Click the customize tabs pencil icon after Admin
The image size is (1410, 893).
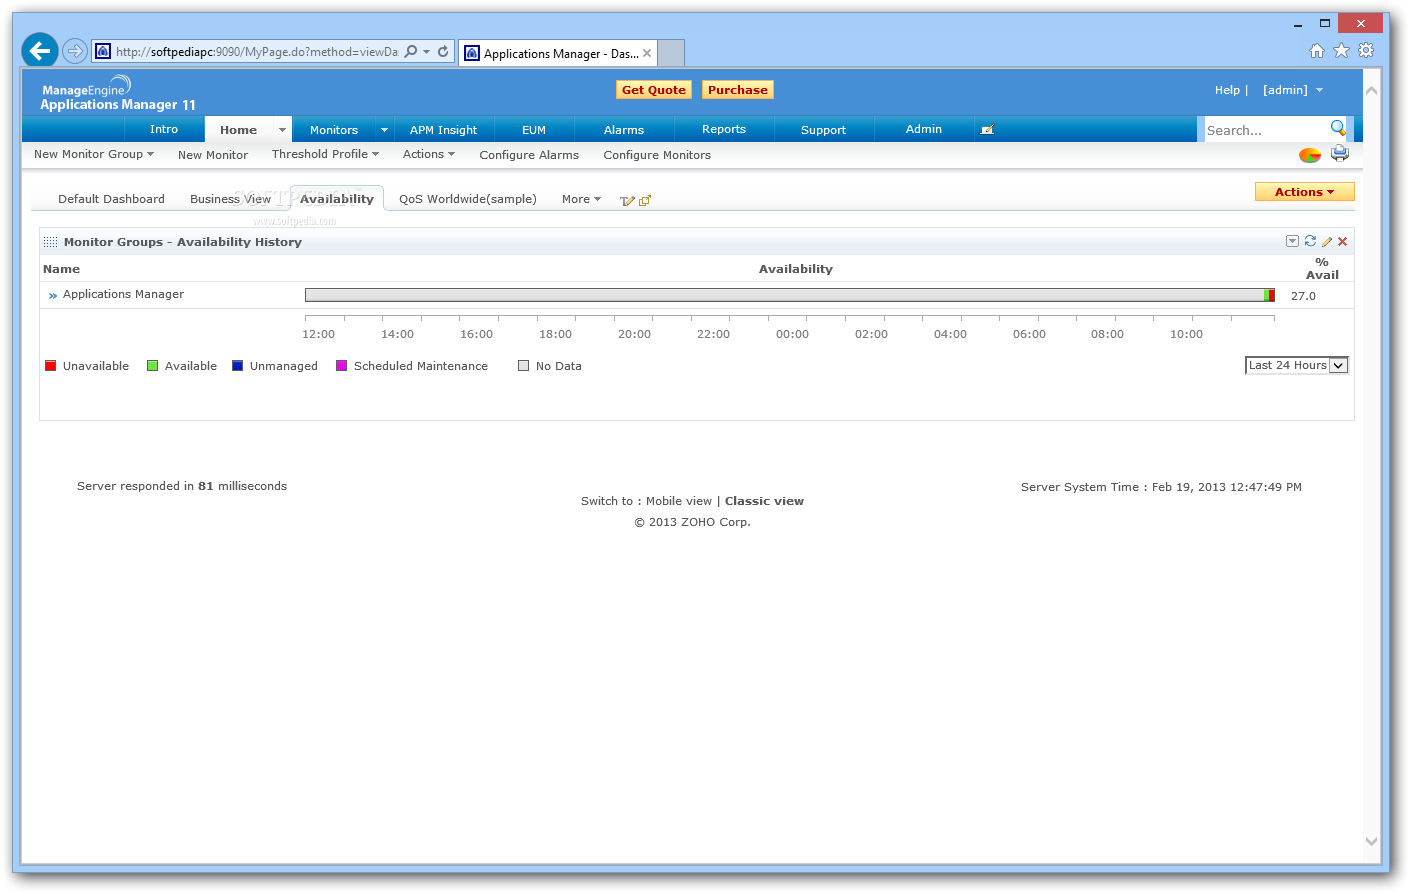coord(987,130)
